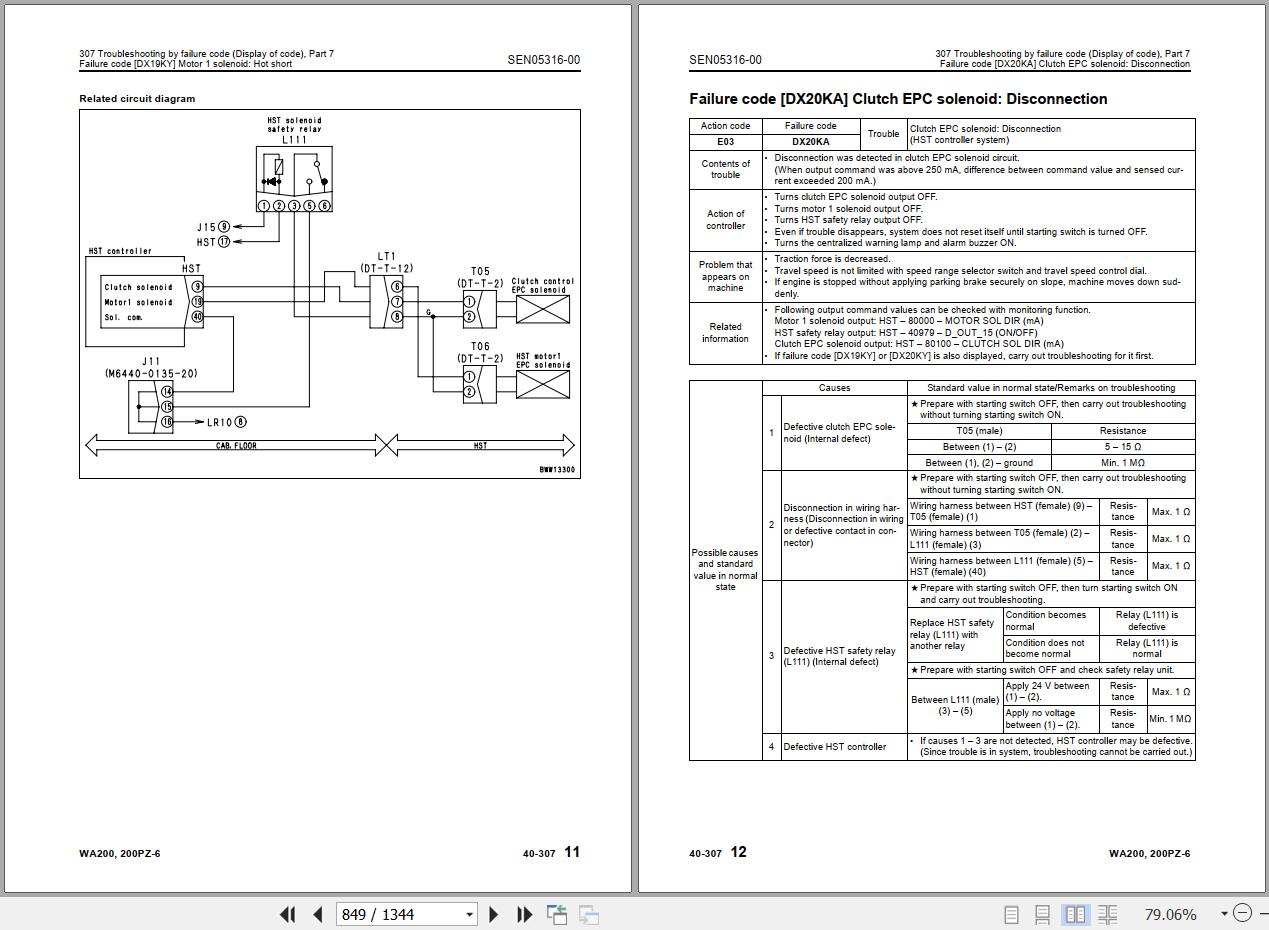Select two-page facing view layout
The width and height of the screenshot is (1269, 930).
(1075, 914)
